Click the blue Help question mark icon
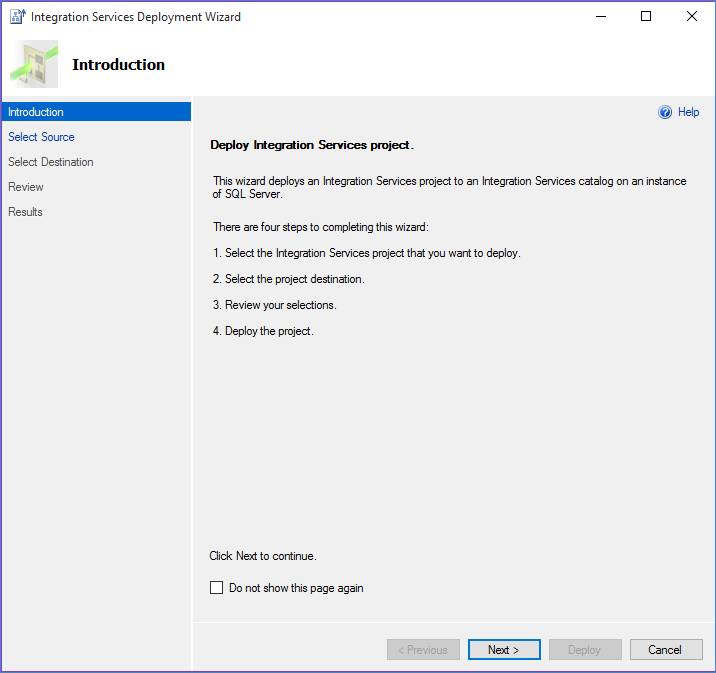This screenshot has width=716, height=673. click(x=665, y=112)
